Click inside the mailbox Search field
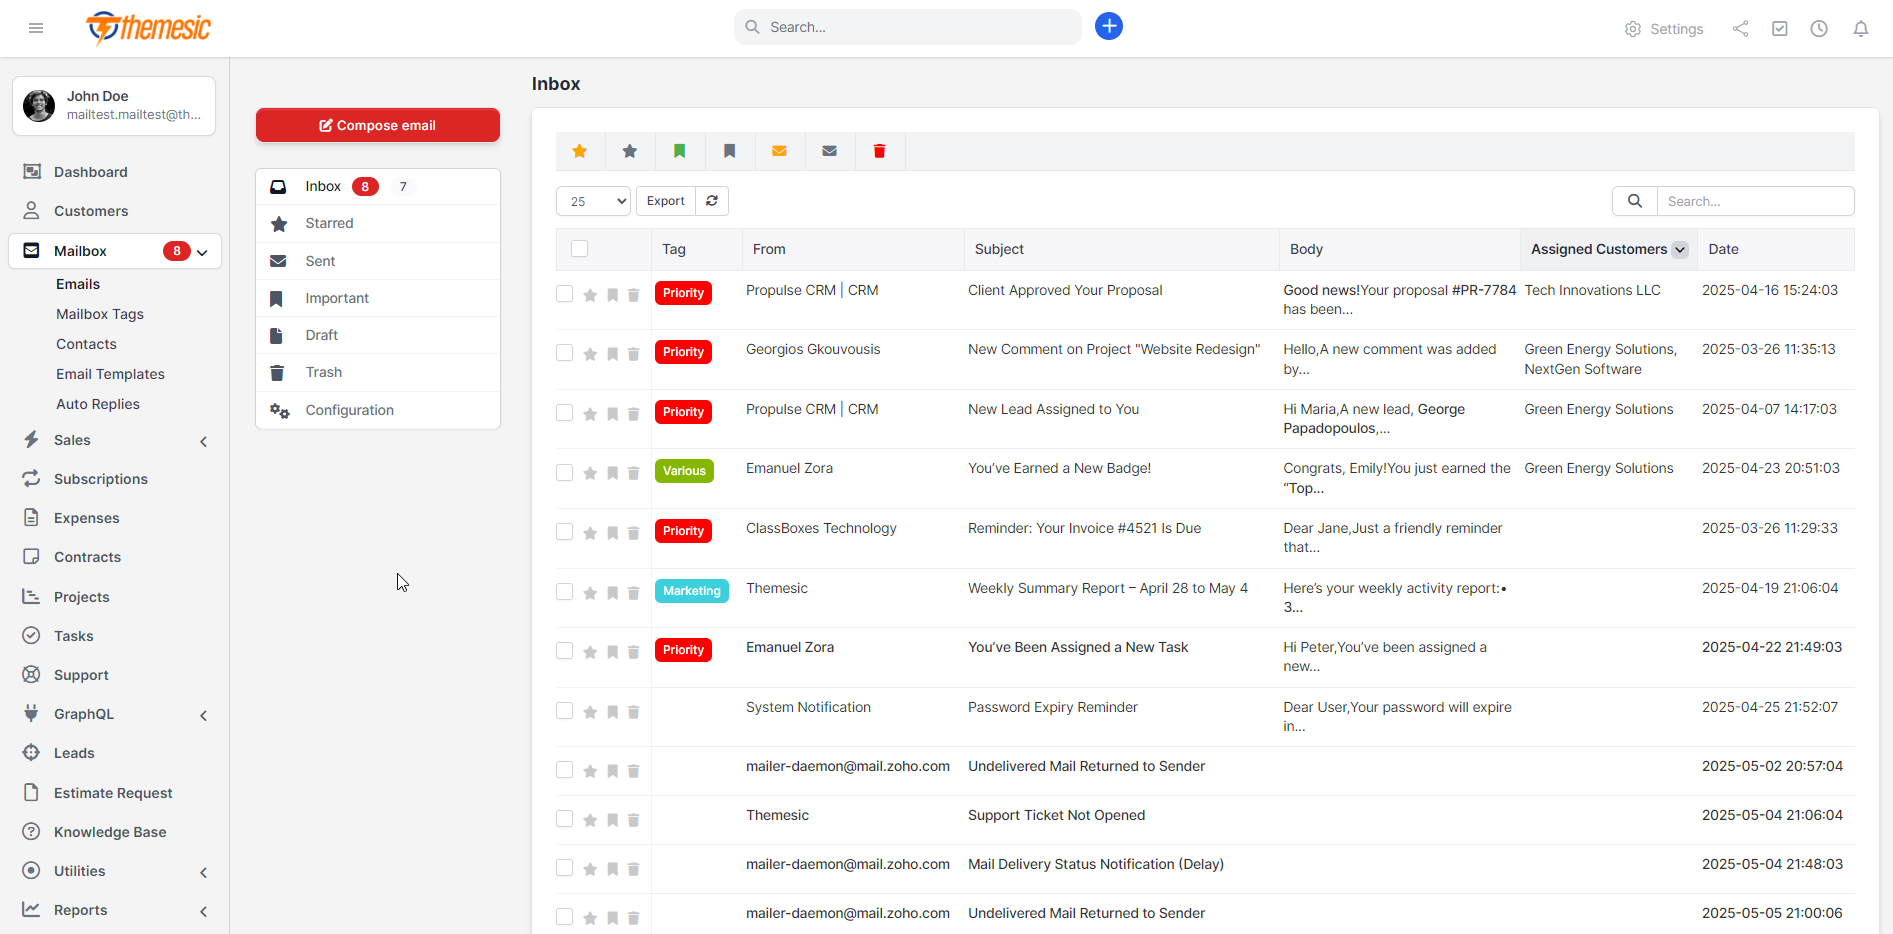 coord(1756,200)
